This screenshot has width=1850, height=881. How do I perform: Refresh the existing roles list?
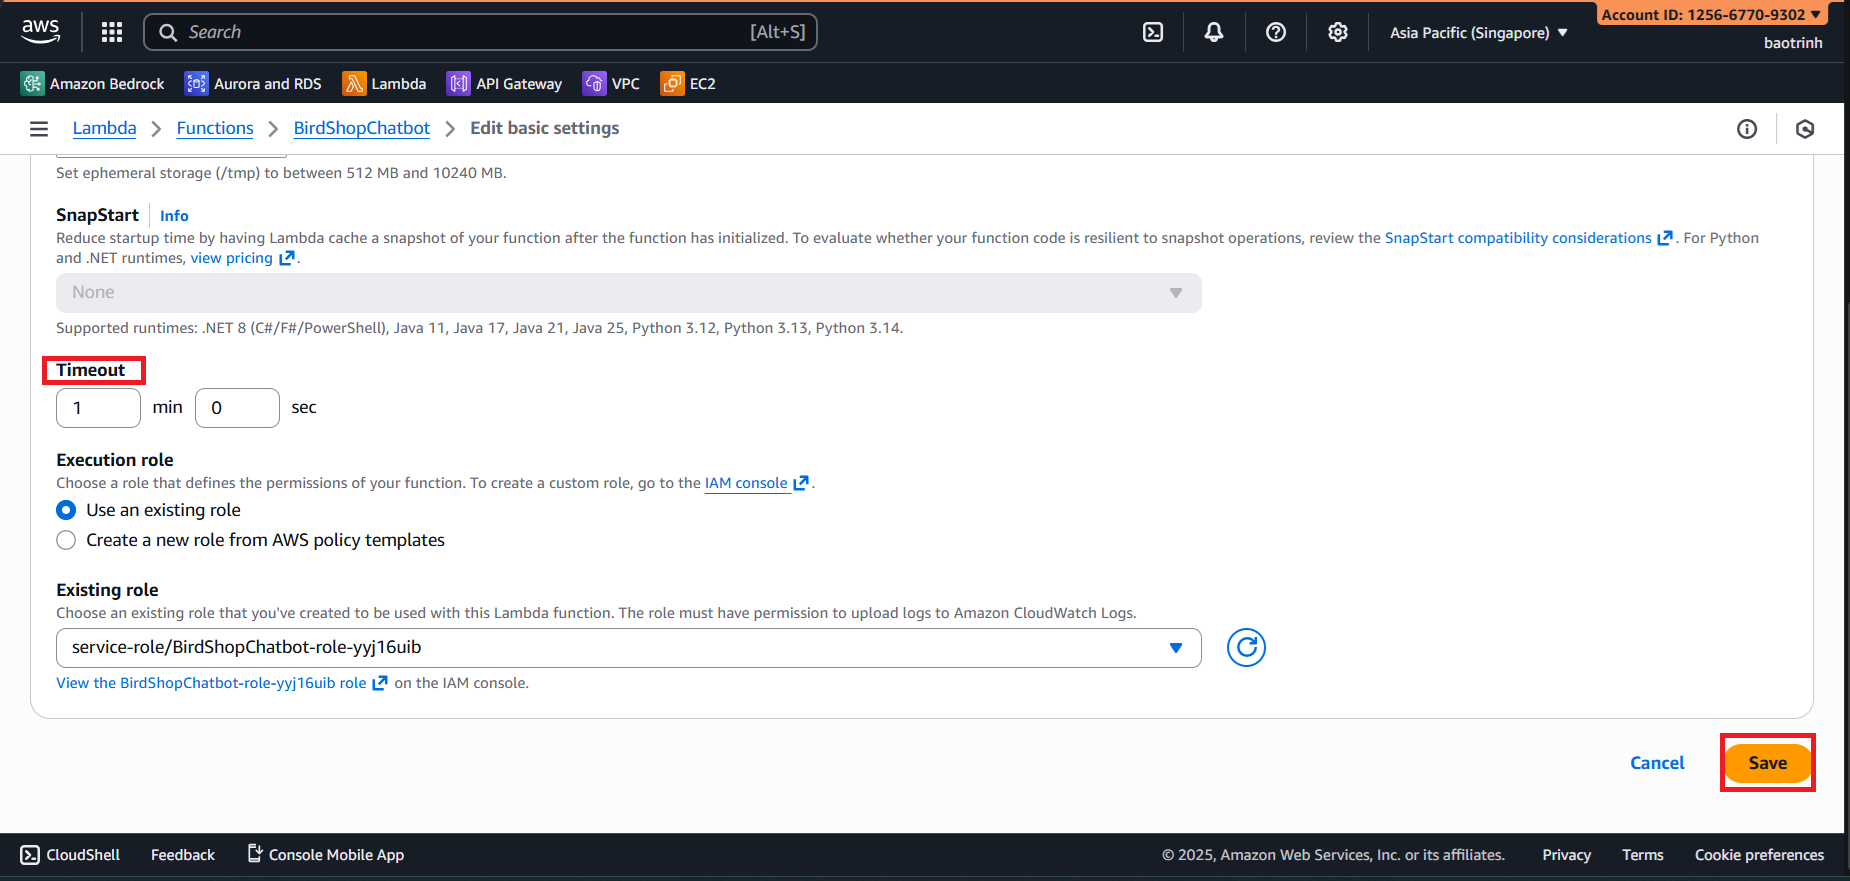click(x=1246, y=648)
